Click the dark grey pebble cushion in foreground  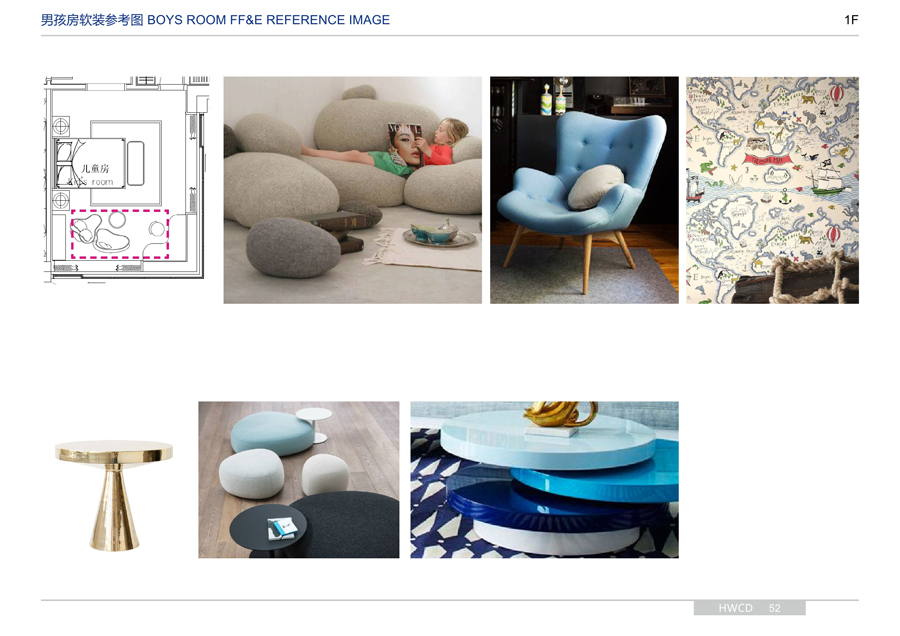(x=293, y=248)
